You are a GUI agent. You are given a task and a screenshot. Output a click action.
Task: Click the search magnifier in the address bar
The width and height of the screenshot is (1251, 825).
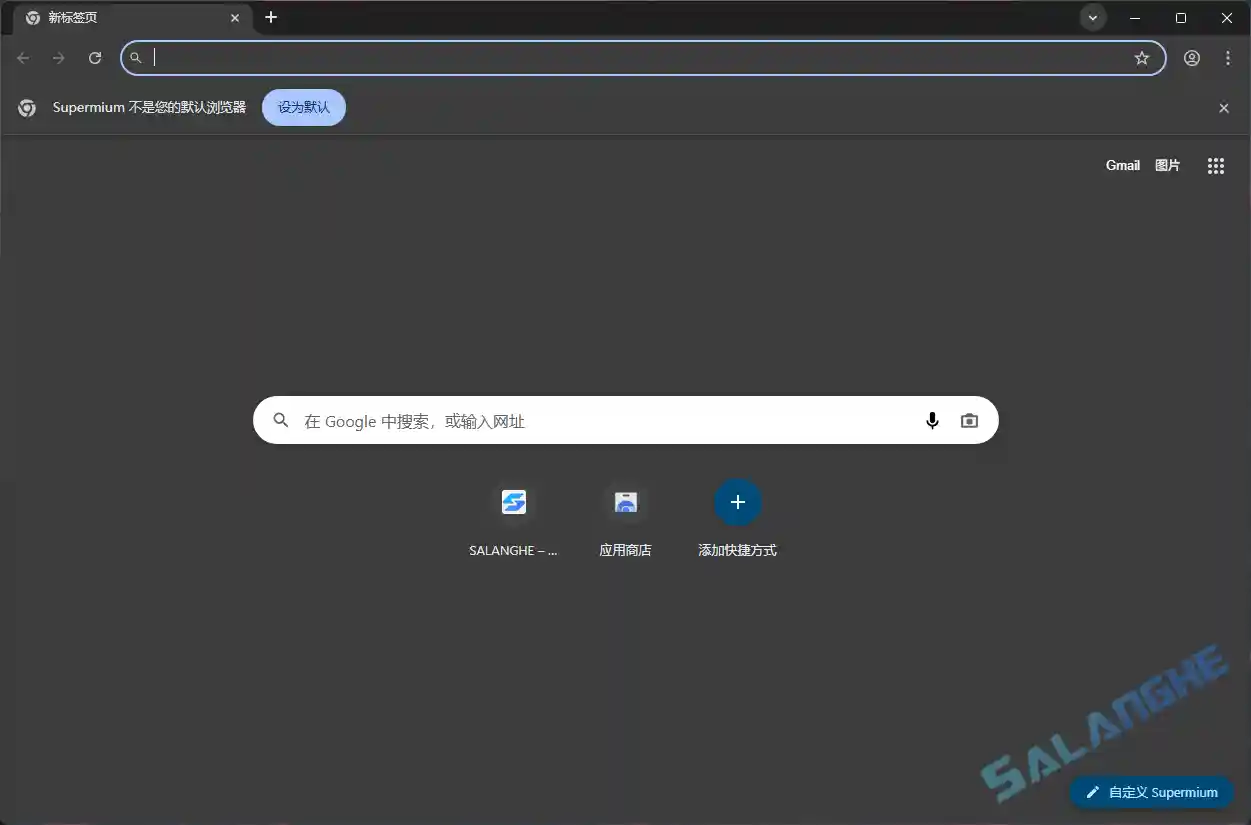tap(135, 58)
